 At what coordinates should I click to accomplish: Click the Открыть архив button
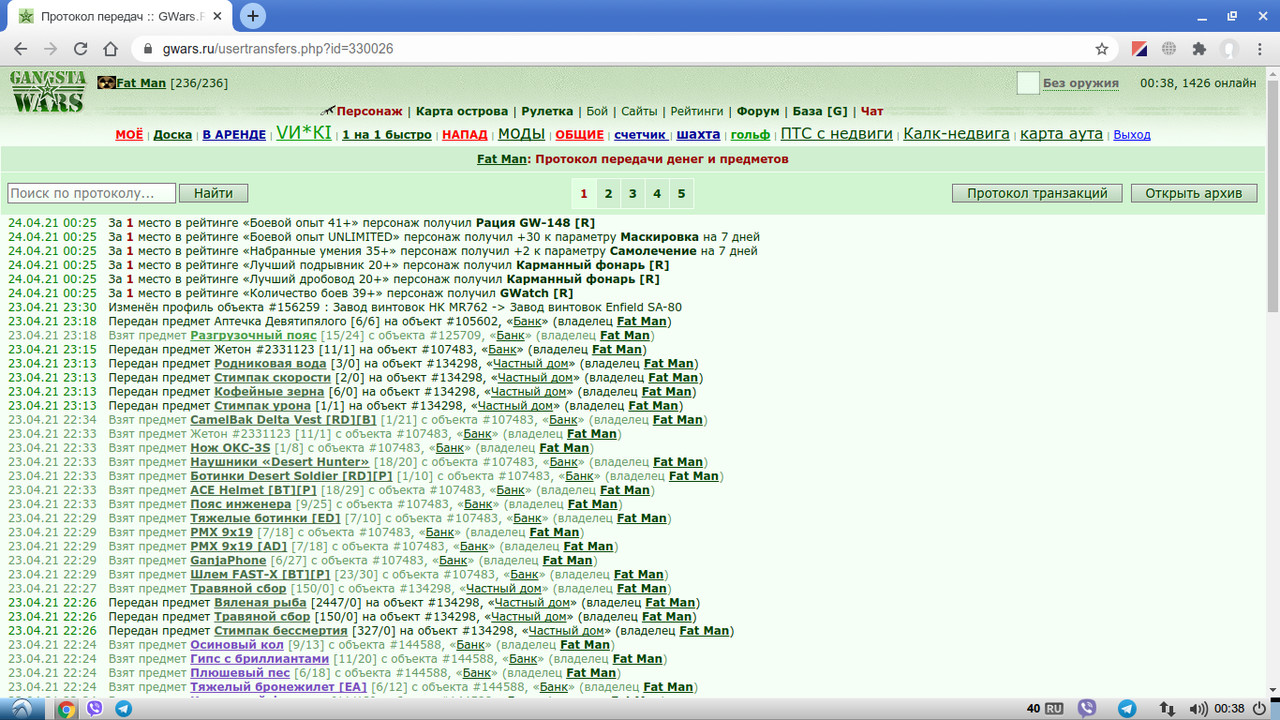tap(1194, 193)
